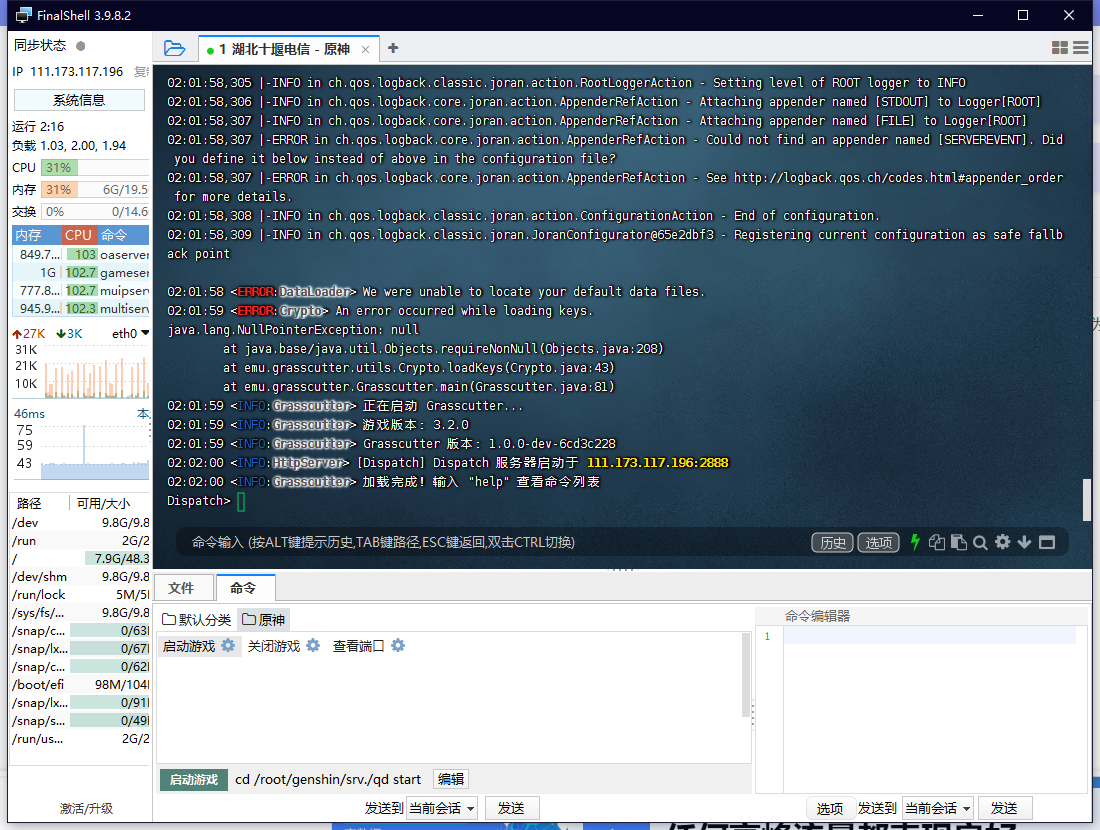Click into line 1 of command editor
The image size is (1100, 830).
pyautogui.click(x=930, y=636)
